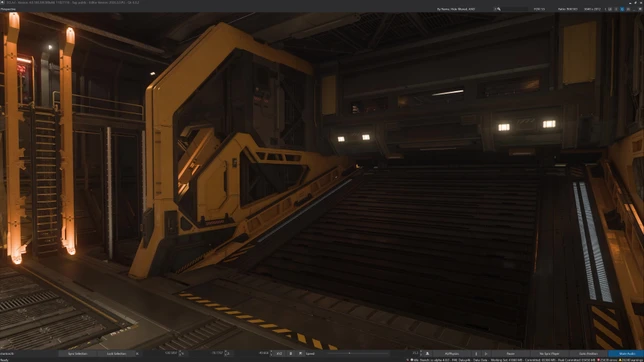The width and height of the screenshot is (644, 362).
Task: Click the FOV value in viewport header
Action: tap(539, 9)
